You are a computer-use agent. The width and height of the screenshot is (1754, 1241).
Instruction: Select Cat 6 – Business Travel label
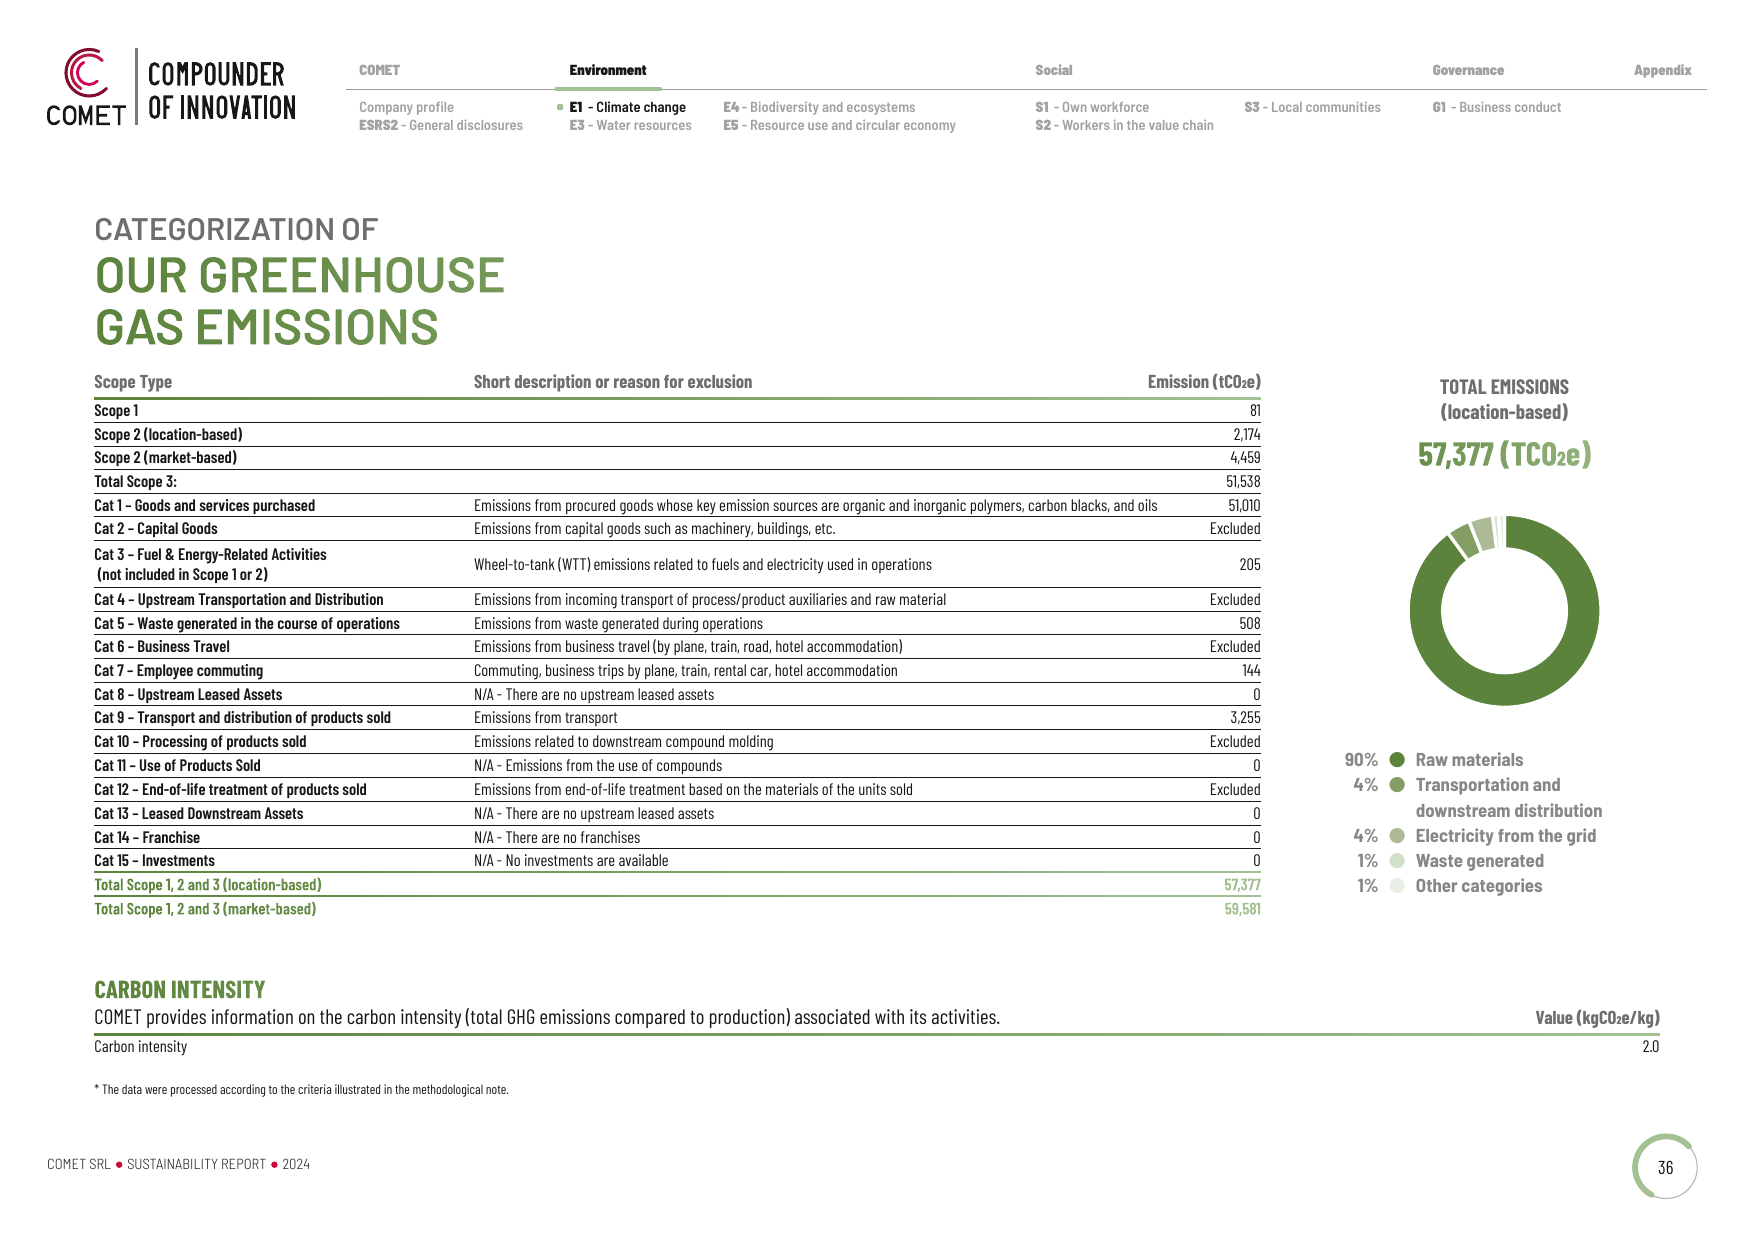pos(162,647)
